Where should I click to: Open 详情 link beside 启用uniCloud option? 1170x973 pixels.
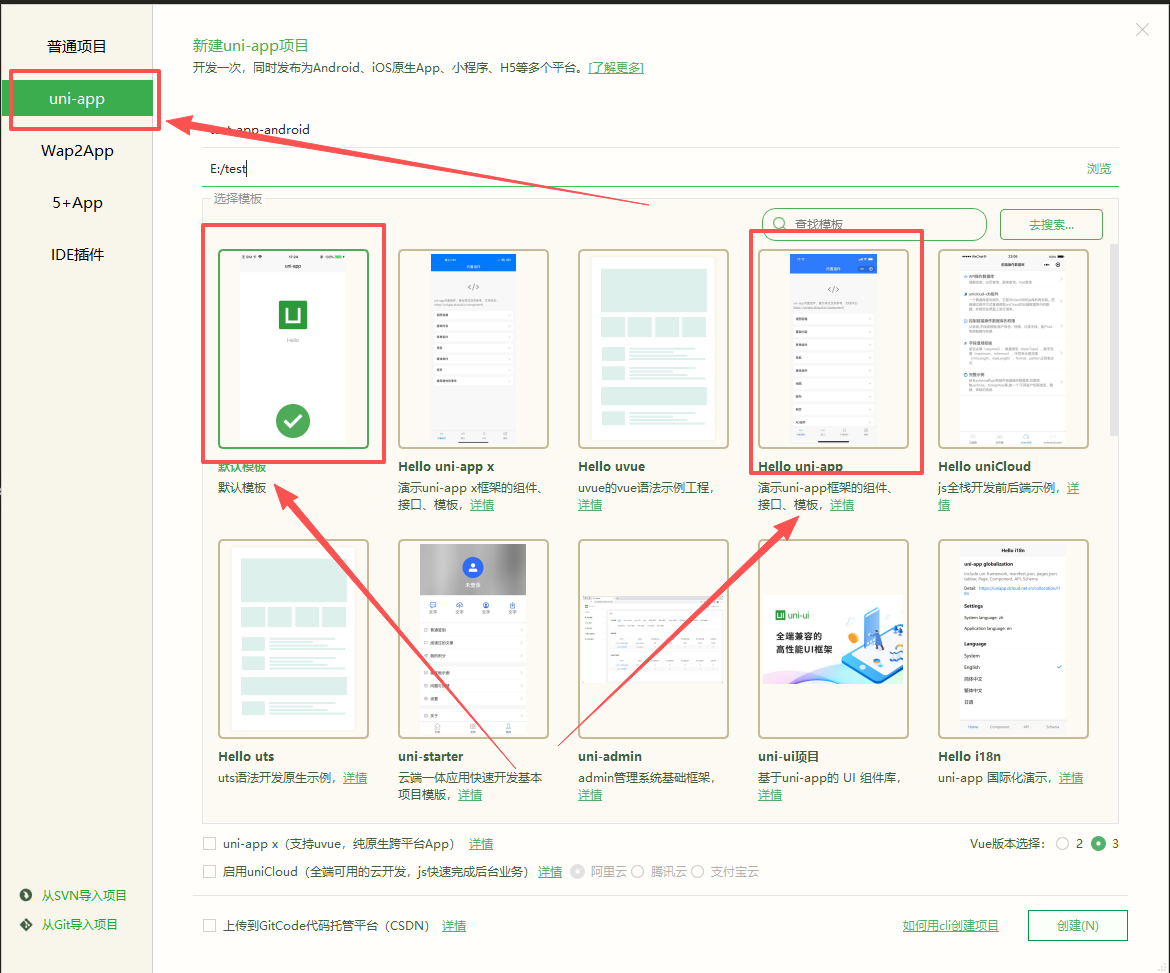pyautogui.click(x=550, y=872)
